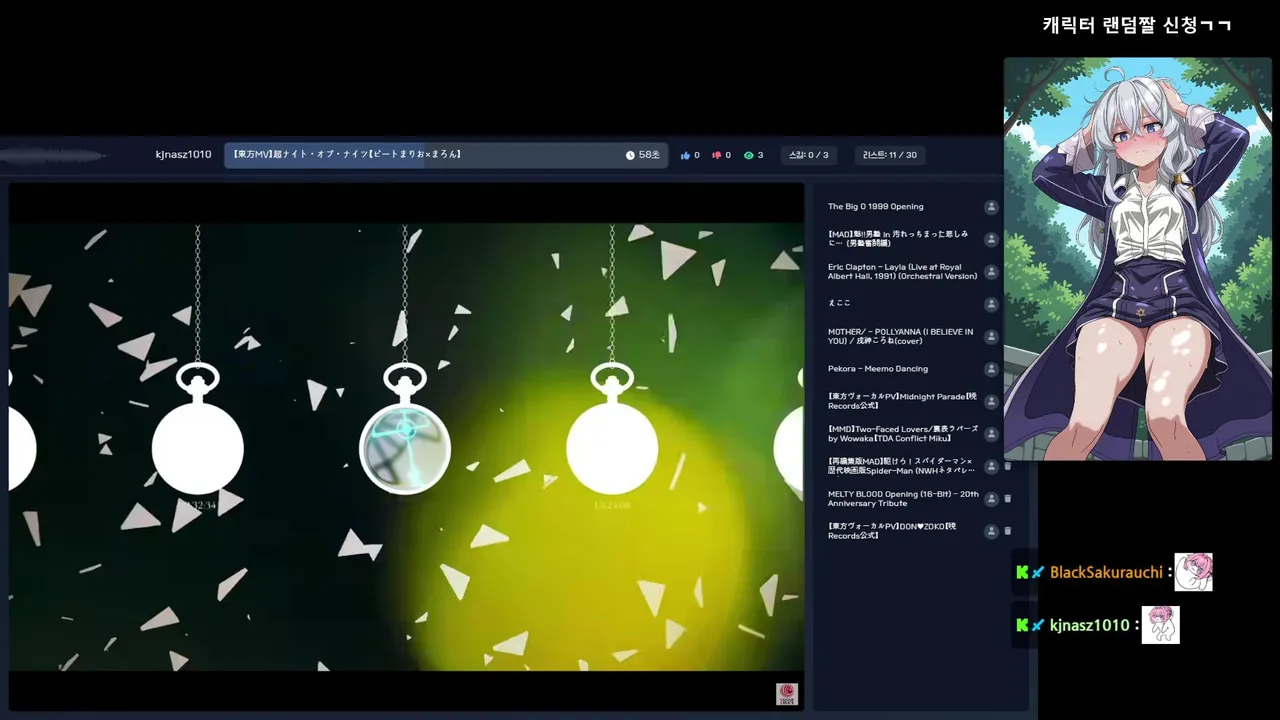This screenshot has width=1280, height=720.
Task: Select 'Eric Clapton - Layla' playlist entry
Action: click(x=902, y=272)
